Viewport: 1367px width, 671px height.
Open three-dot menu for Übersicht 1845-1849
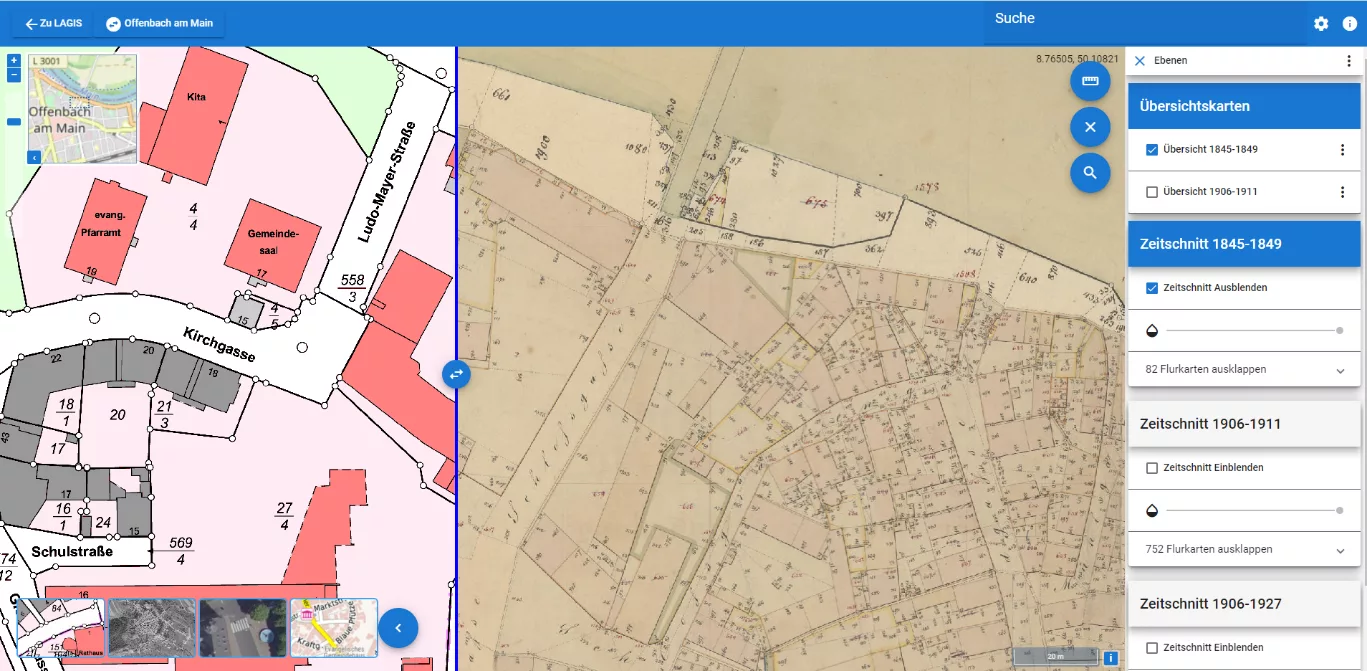click(x=1342, y=150)
